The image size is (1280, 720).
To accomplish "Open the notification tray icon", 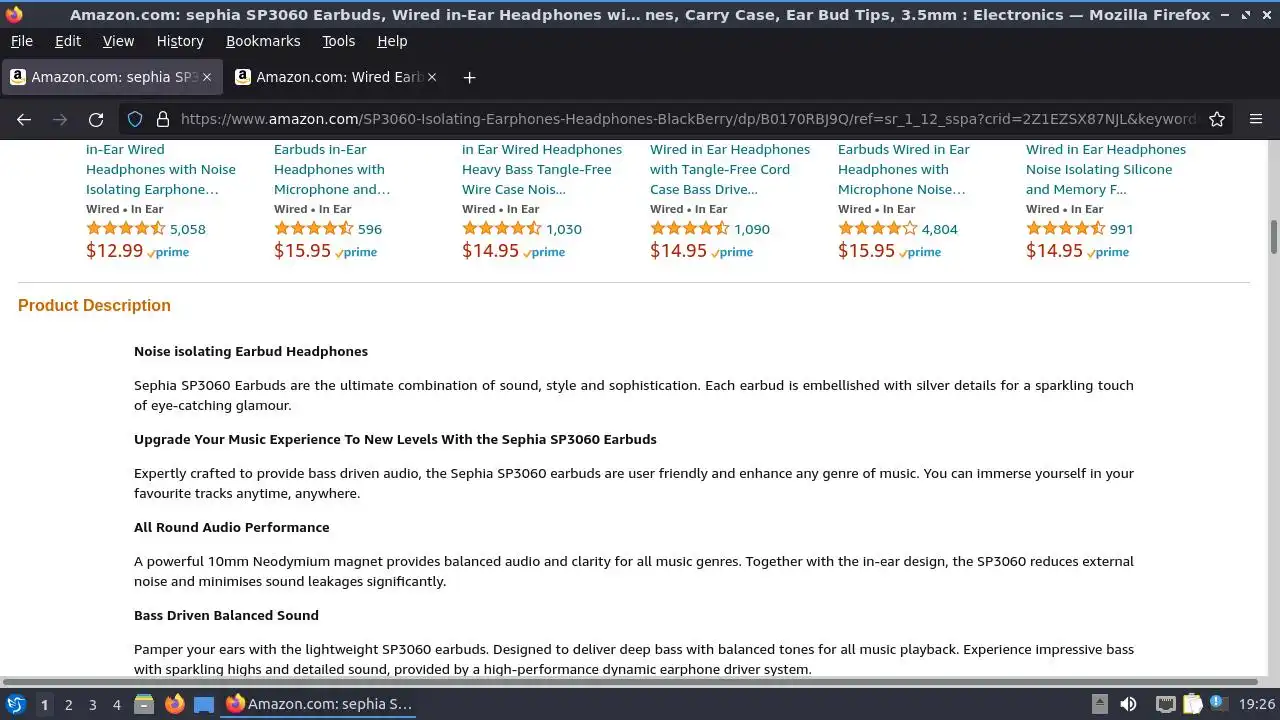I will (x=1218, y=704).
